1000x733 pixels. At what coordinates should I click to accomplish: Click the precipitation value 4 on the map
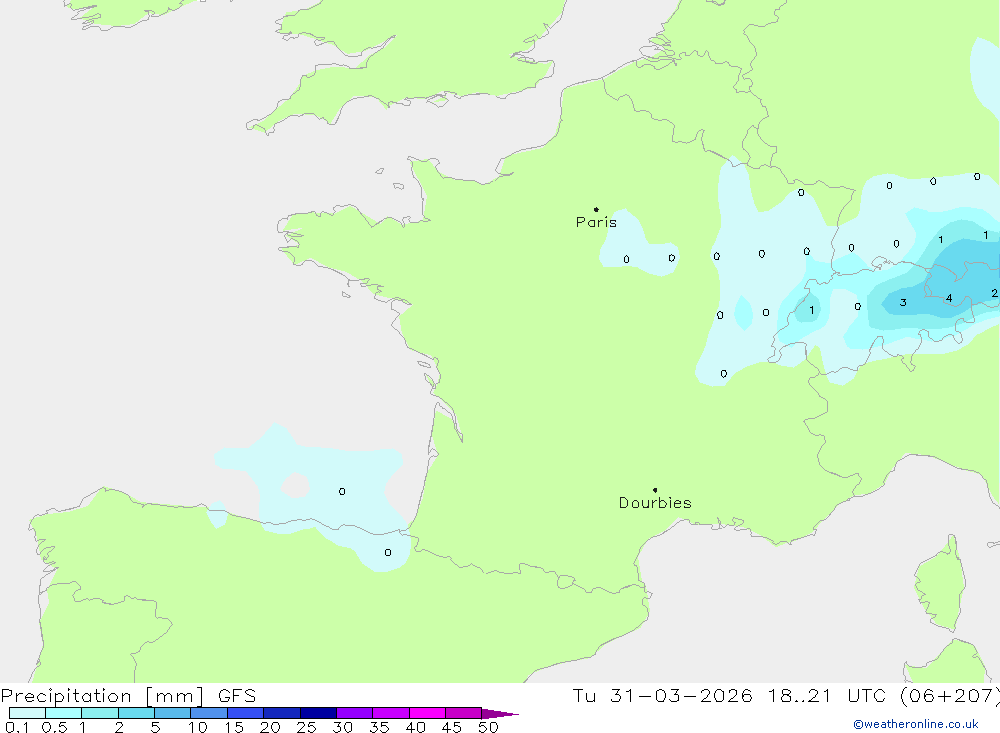click(x=949, y=298)
